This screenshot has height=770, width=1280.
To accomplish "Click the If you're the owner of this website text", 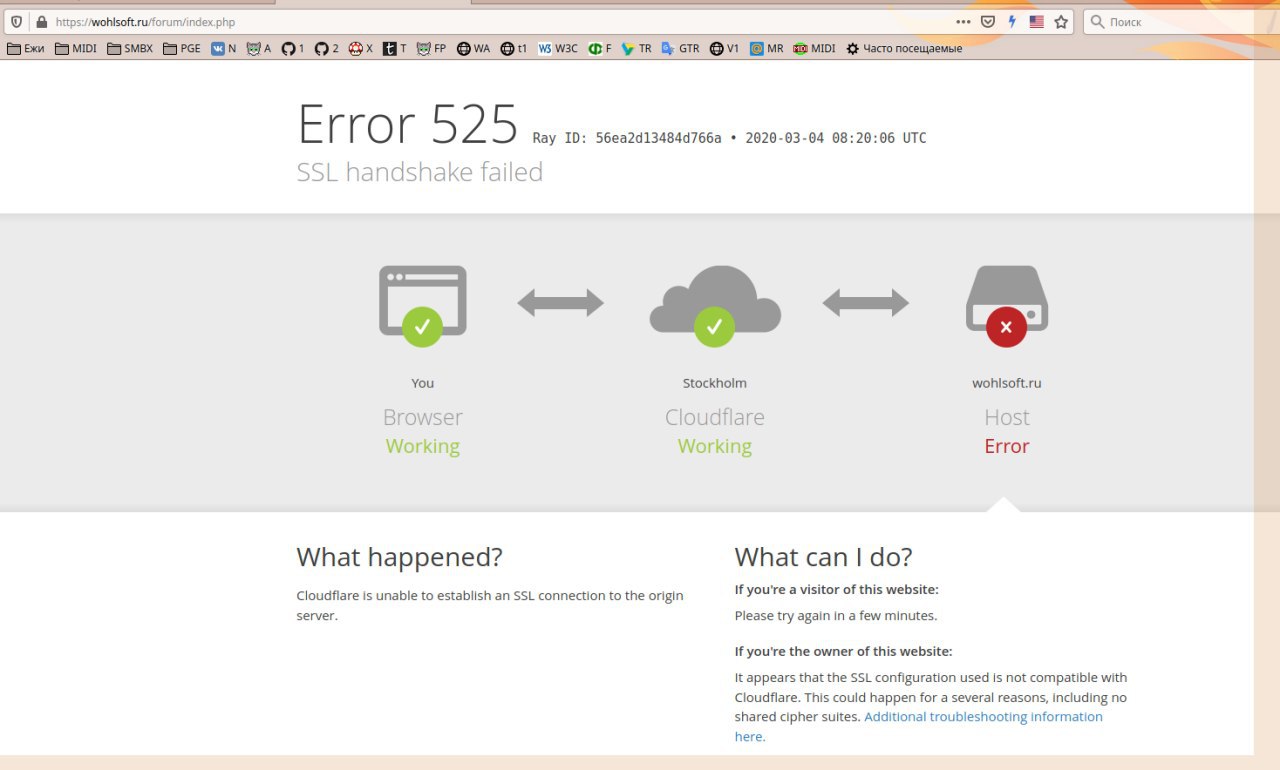I will [844, 651].
